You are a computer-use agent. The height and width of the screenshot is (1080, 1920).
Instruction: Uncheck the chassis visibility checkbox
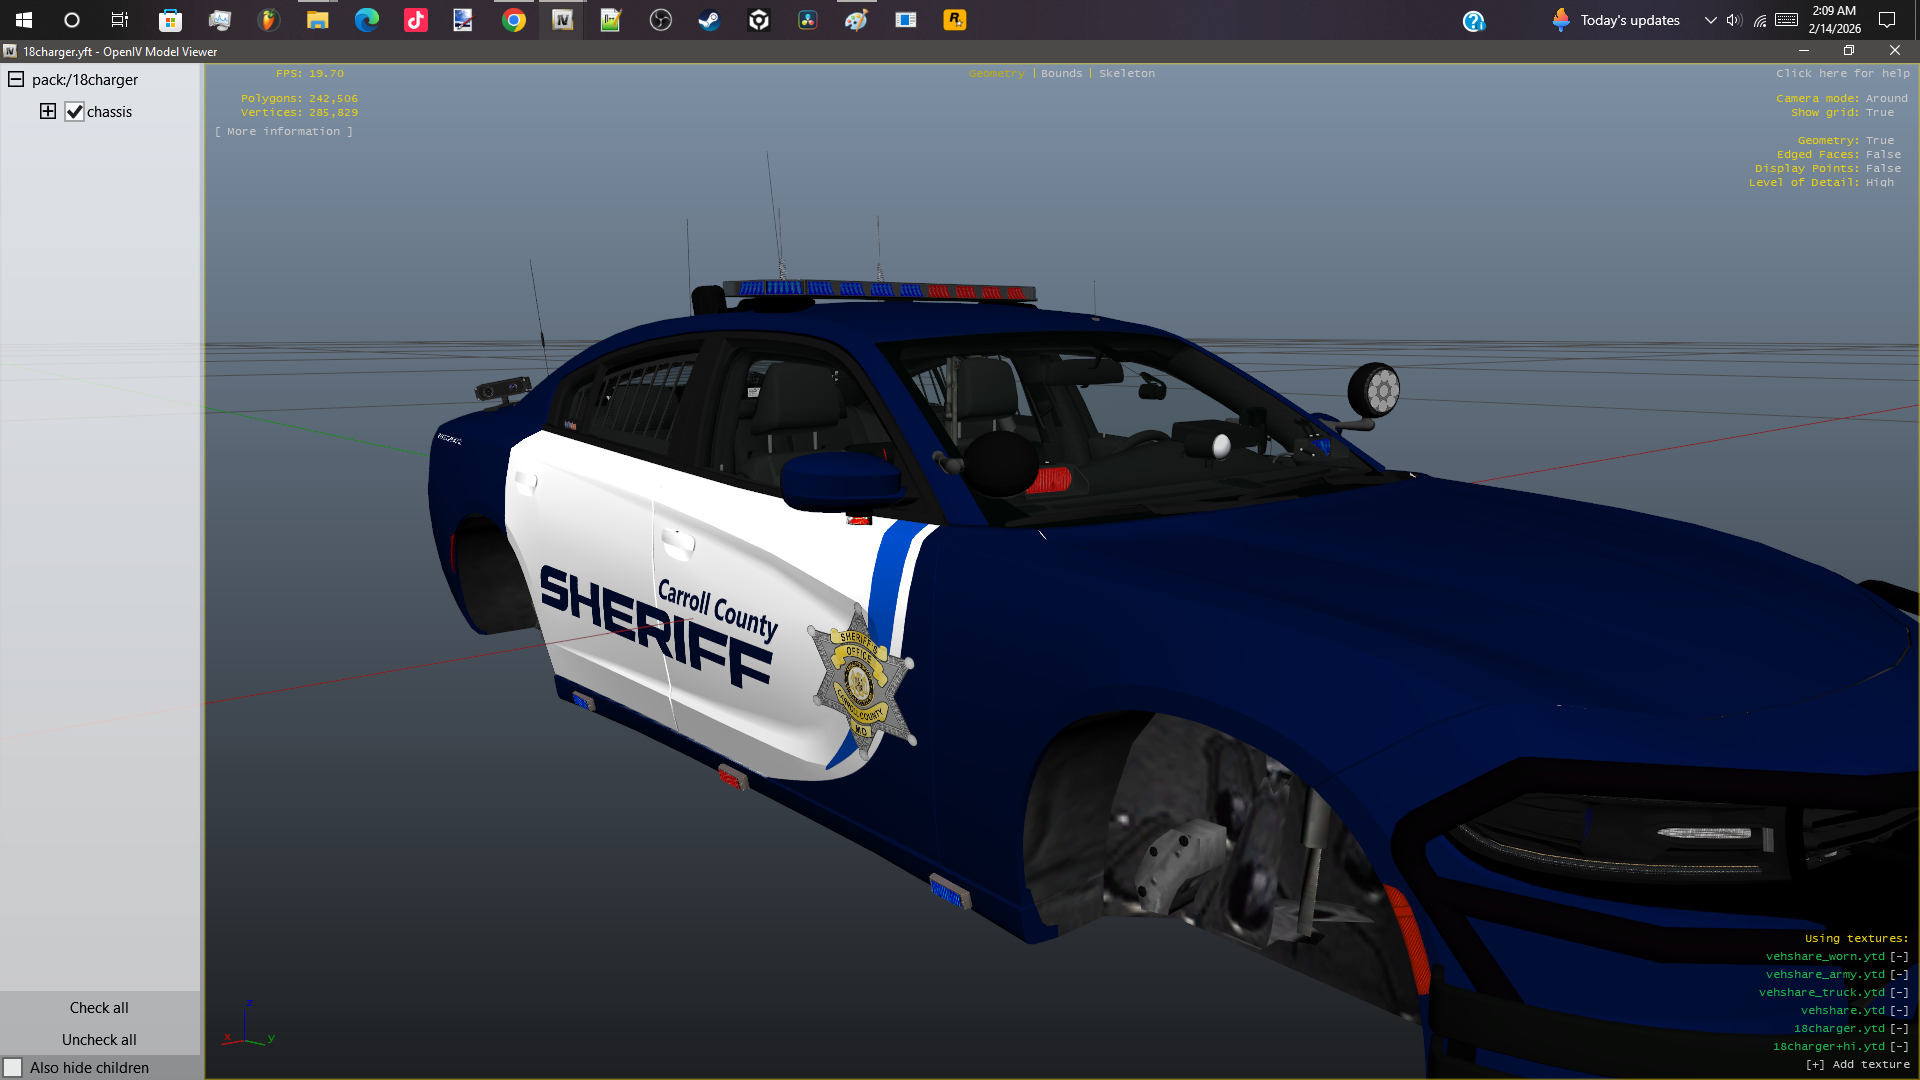(x=74, y=112)
